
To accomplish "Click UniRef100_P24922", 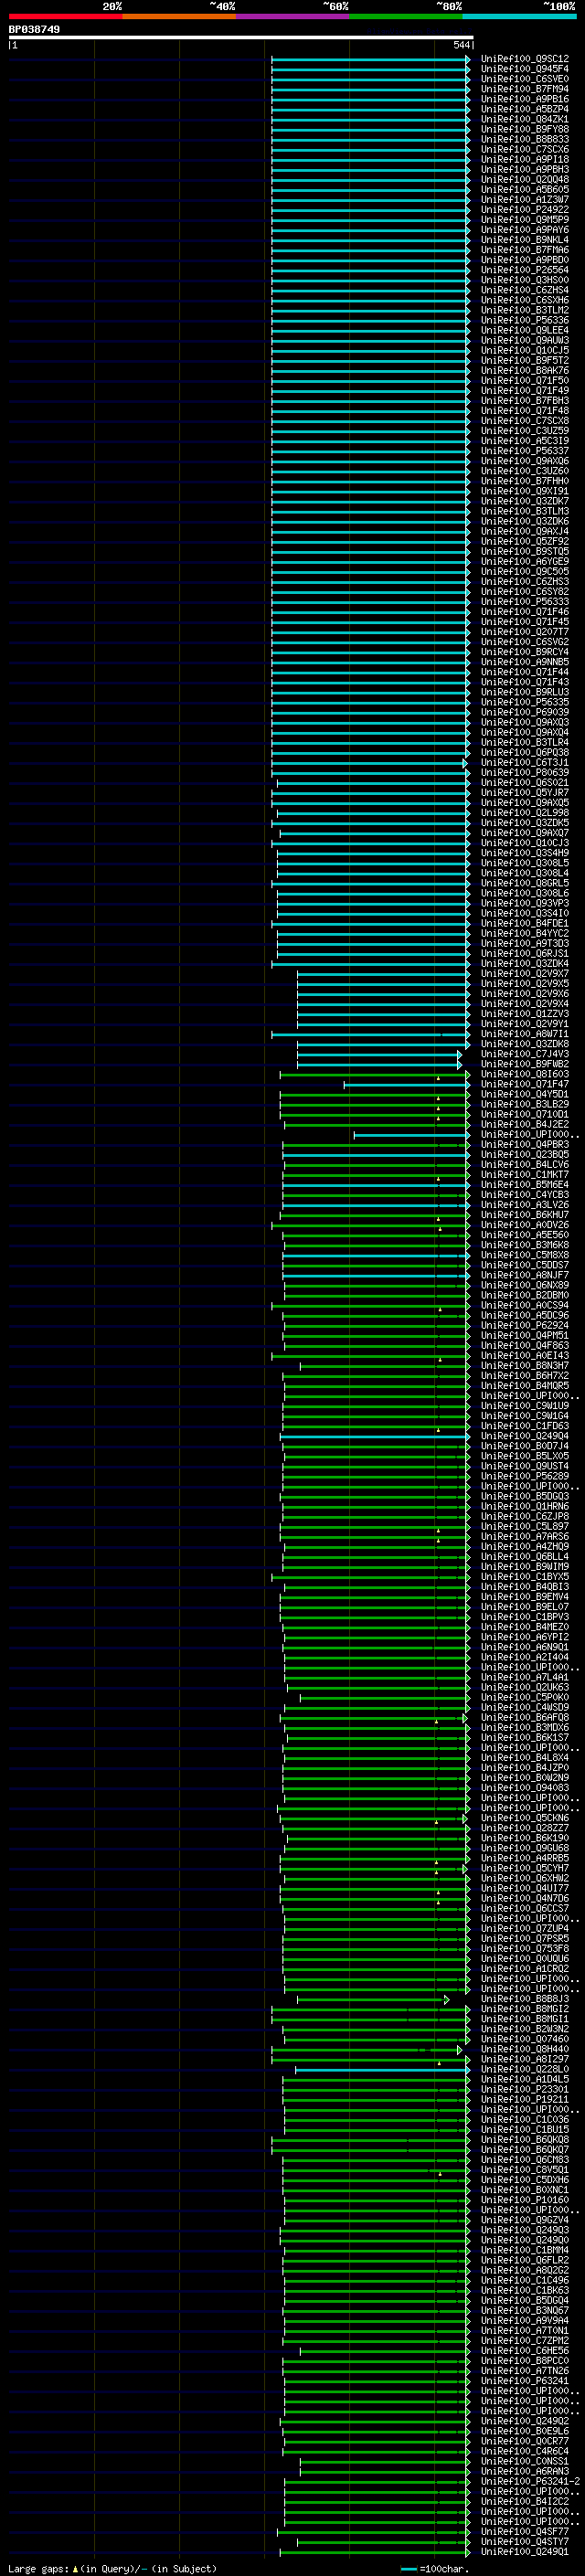I will [524, 209].
